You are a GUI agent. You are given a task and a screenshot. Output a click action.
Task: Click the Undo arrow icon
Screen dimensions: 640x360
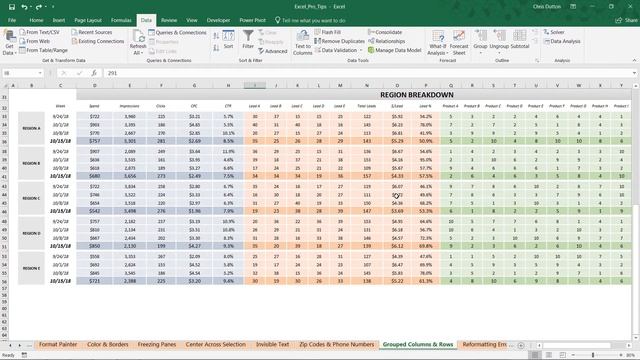click(24, 7)
